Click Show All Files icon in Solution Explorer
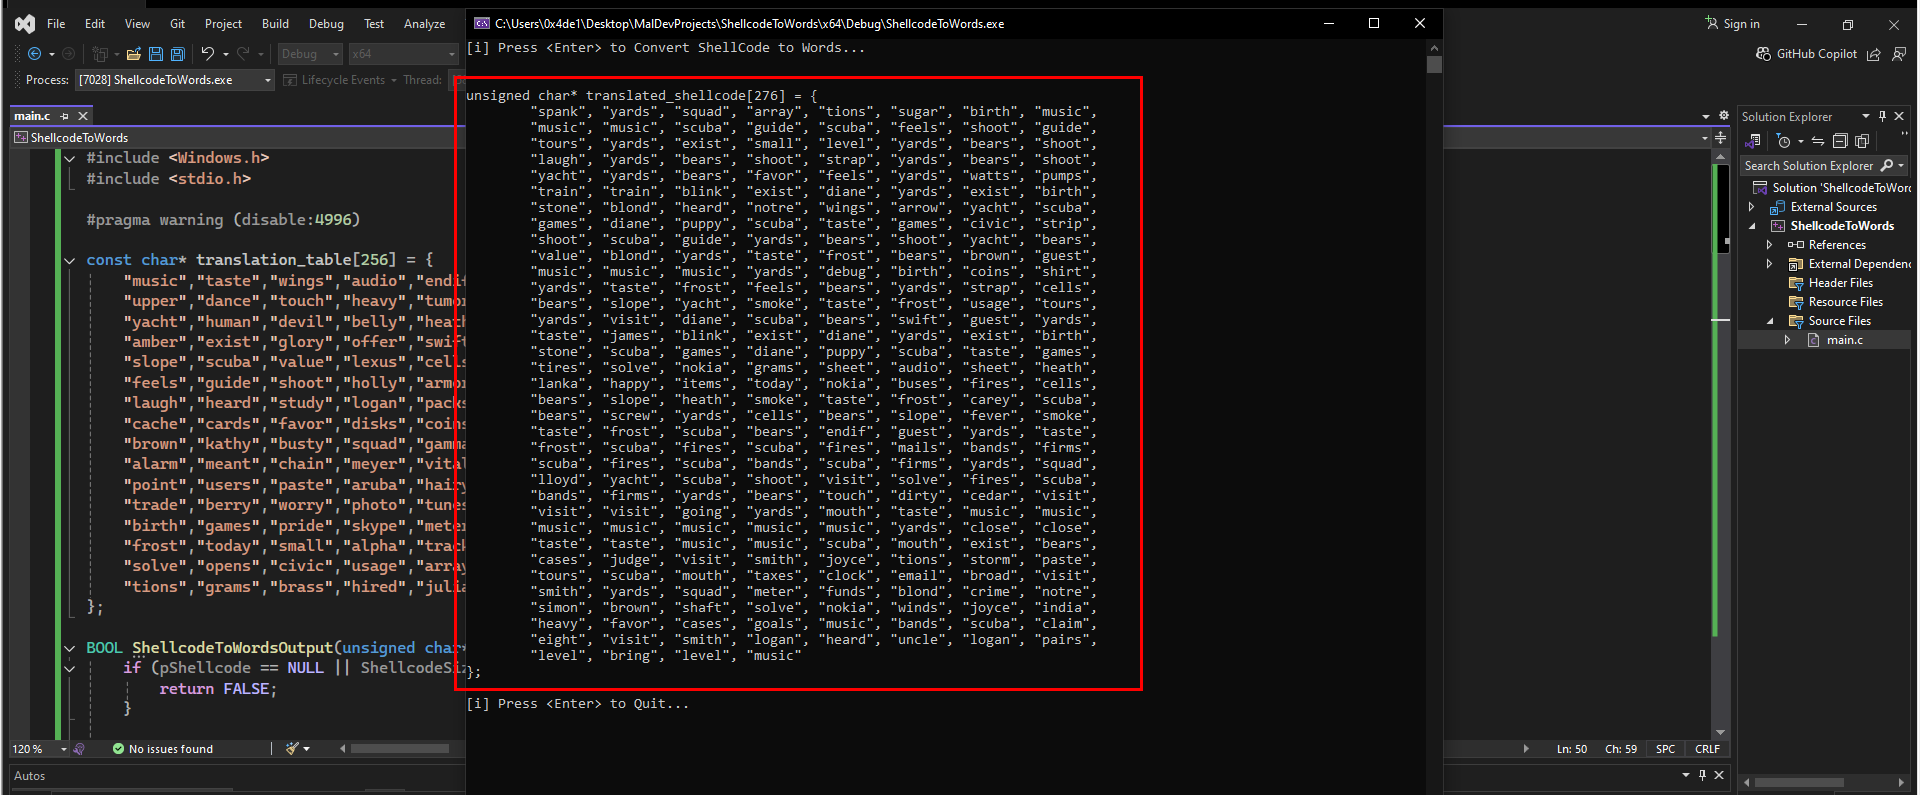The image size is (1920, 795). click(1862, 141)
